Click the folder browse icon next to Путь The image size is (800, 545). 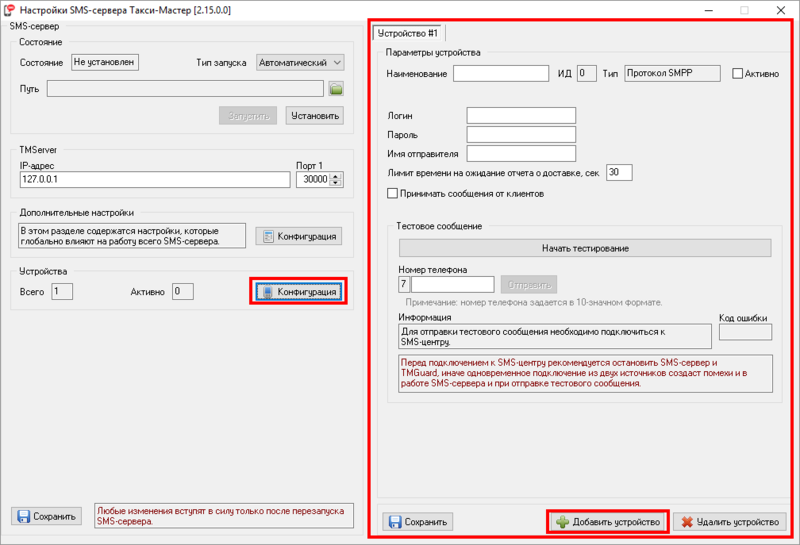pos(336,89)
